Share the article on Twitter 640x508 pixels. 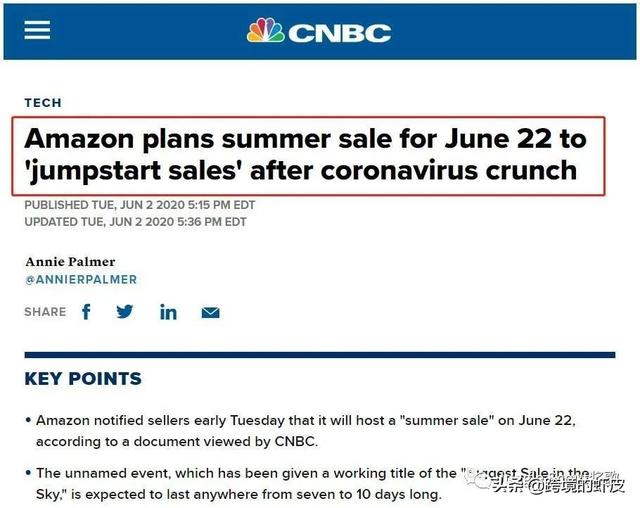(x=125, y=312)
